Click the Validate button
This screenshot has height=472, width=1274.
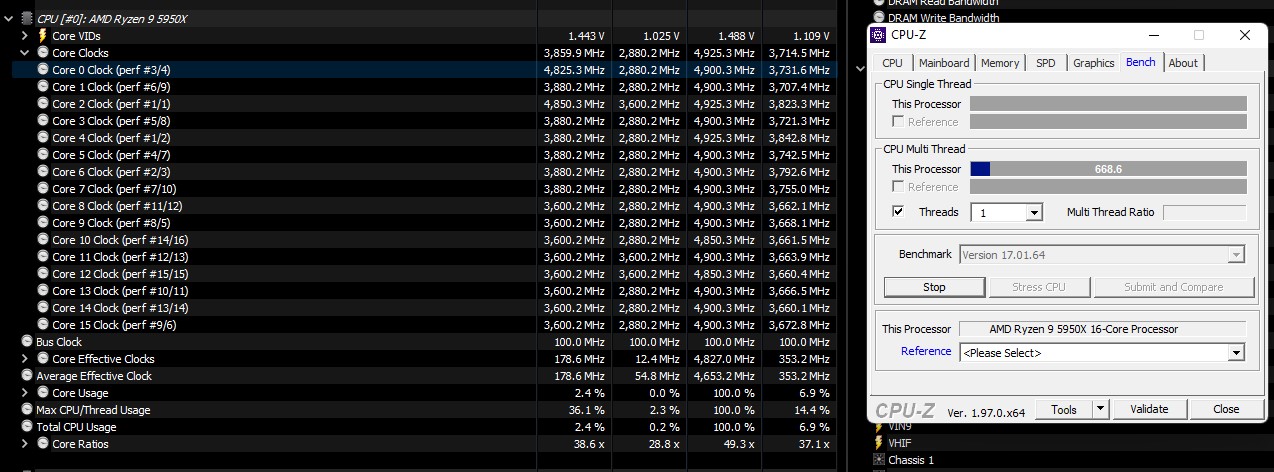pyautogui.click(x=1149, y=409)
